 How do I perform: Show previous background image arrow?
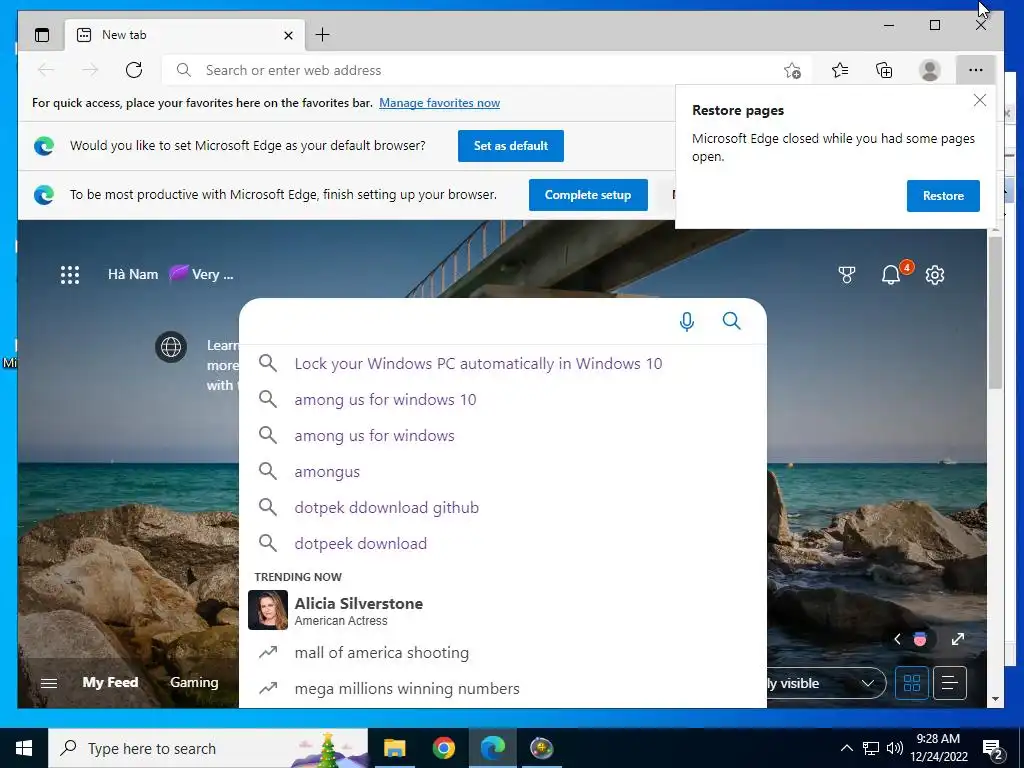(897, 639)
